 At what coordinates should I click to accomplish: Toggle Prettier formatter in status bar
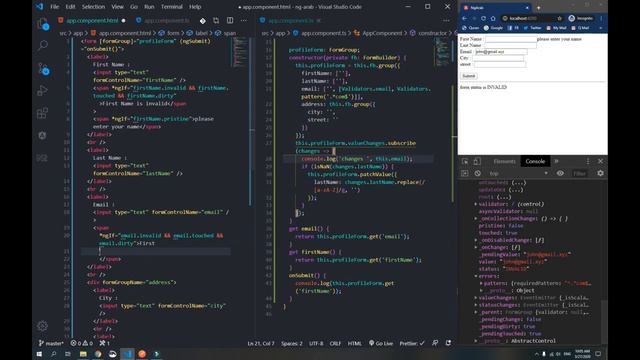coord(412,343)
